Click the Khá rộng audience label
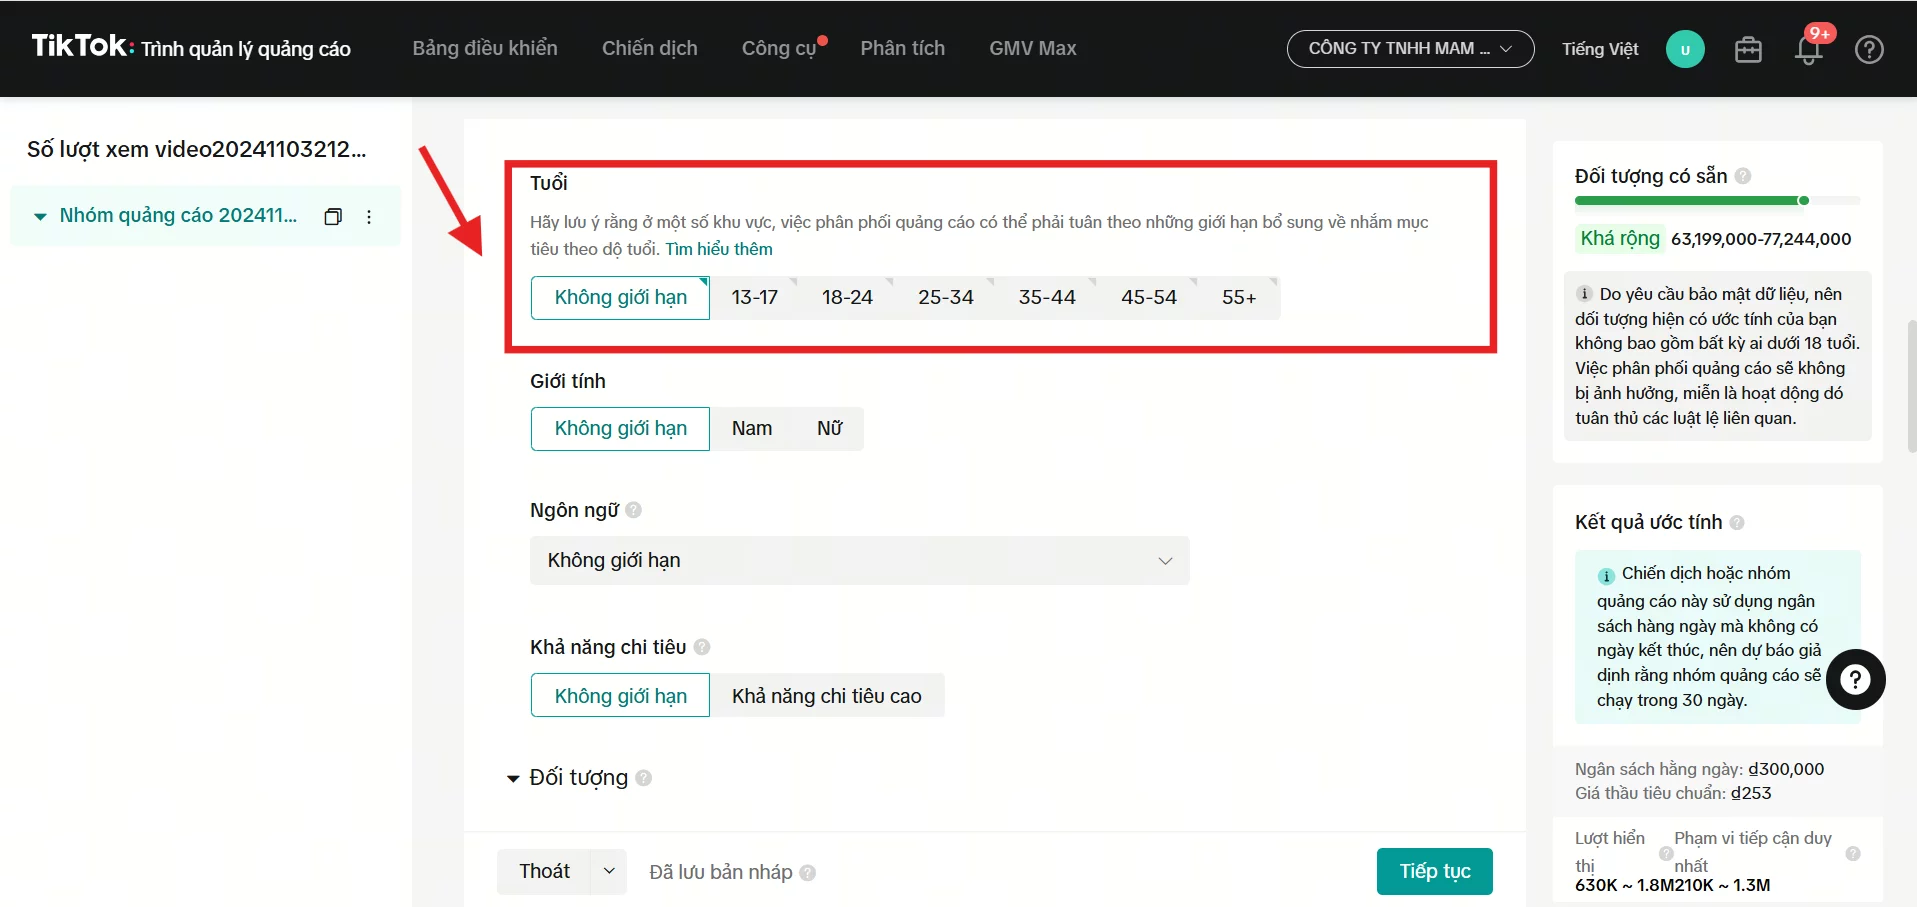Viewport: 1917px width, 907px height. tap(1620, 238)
